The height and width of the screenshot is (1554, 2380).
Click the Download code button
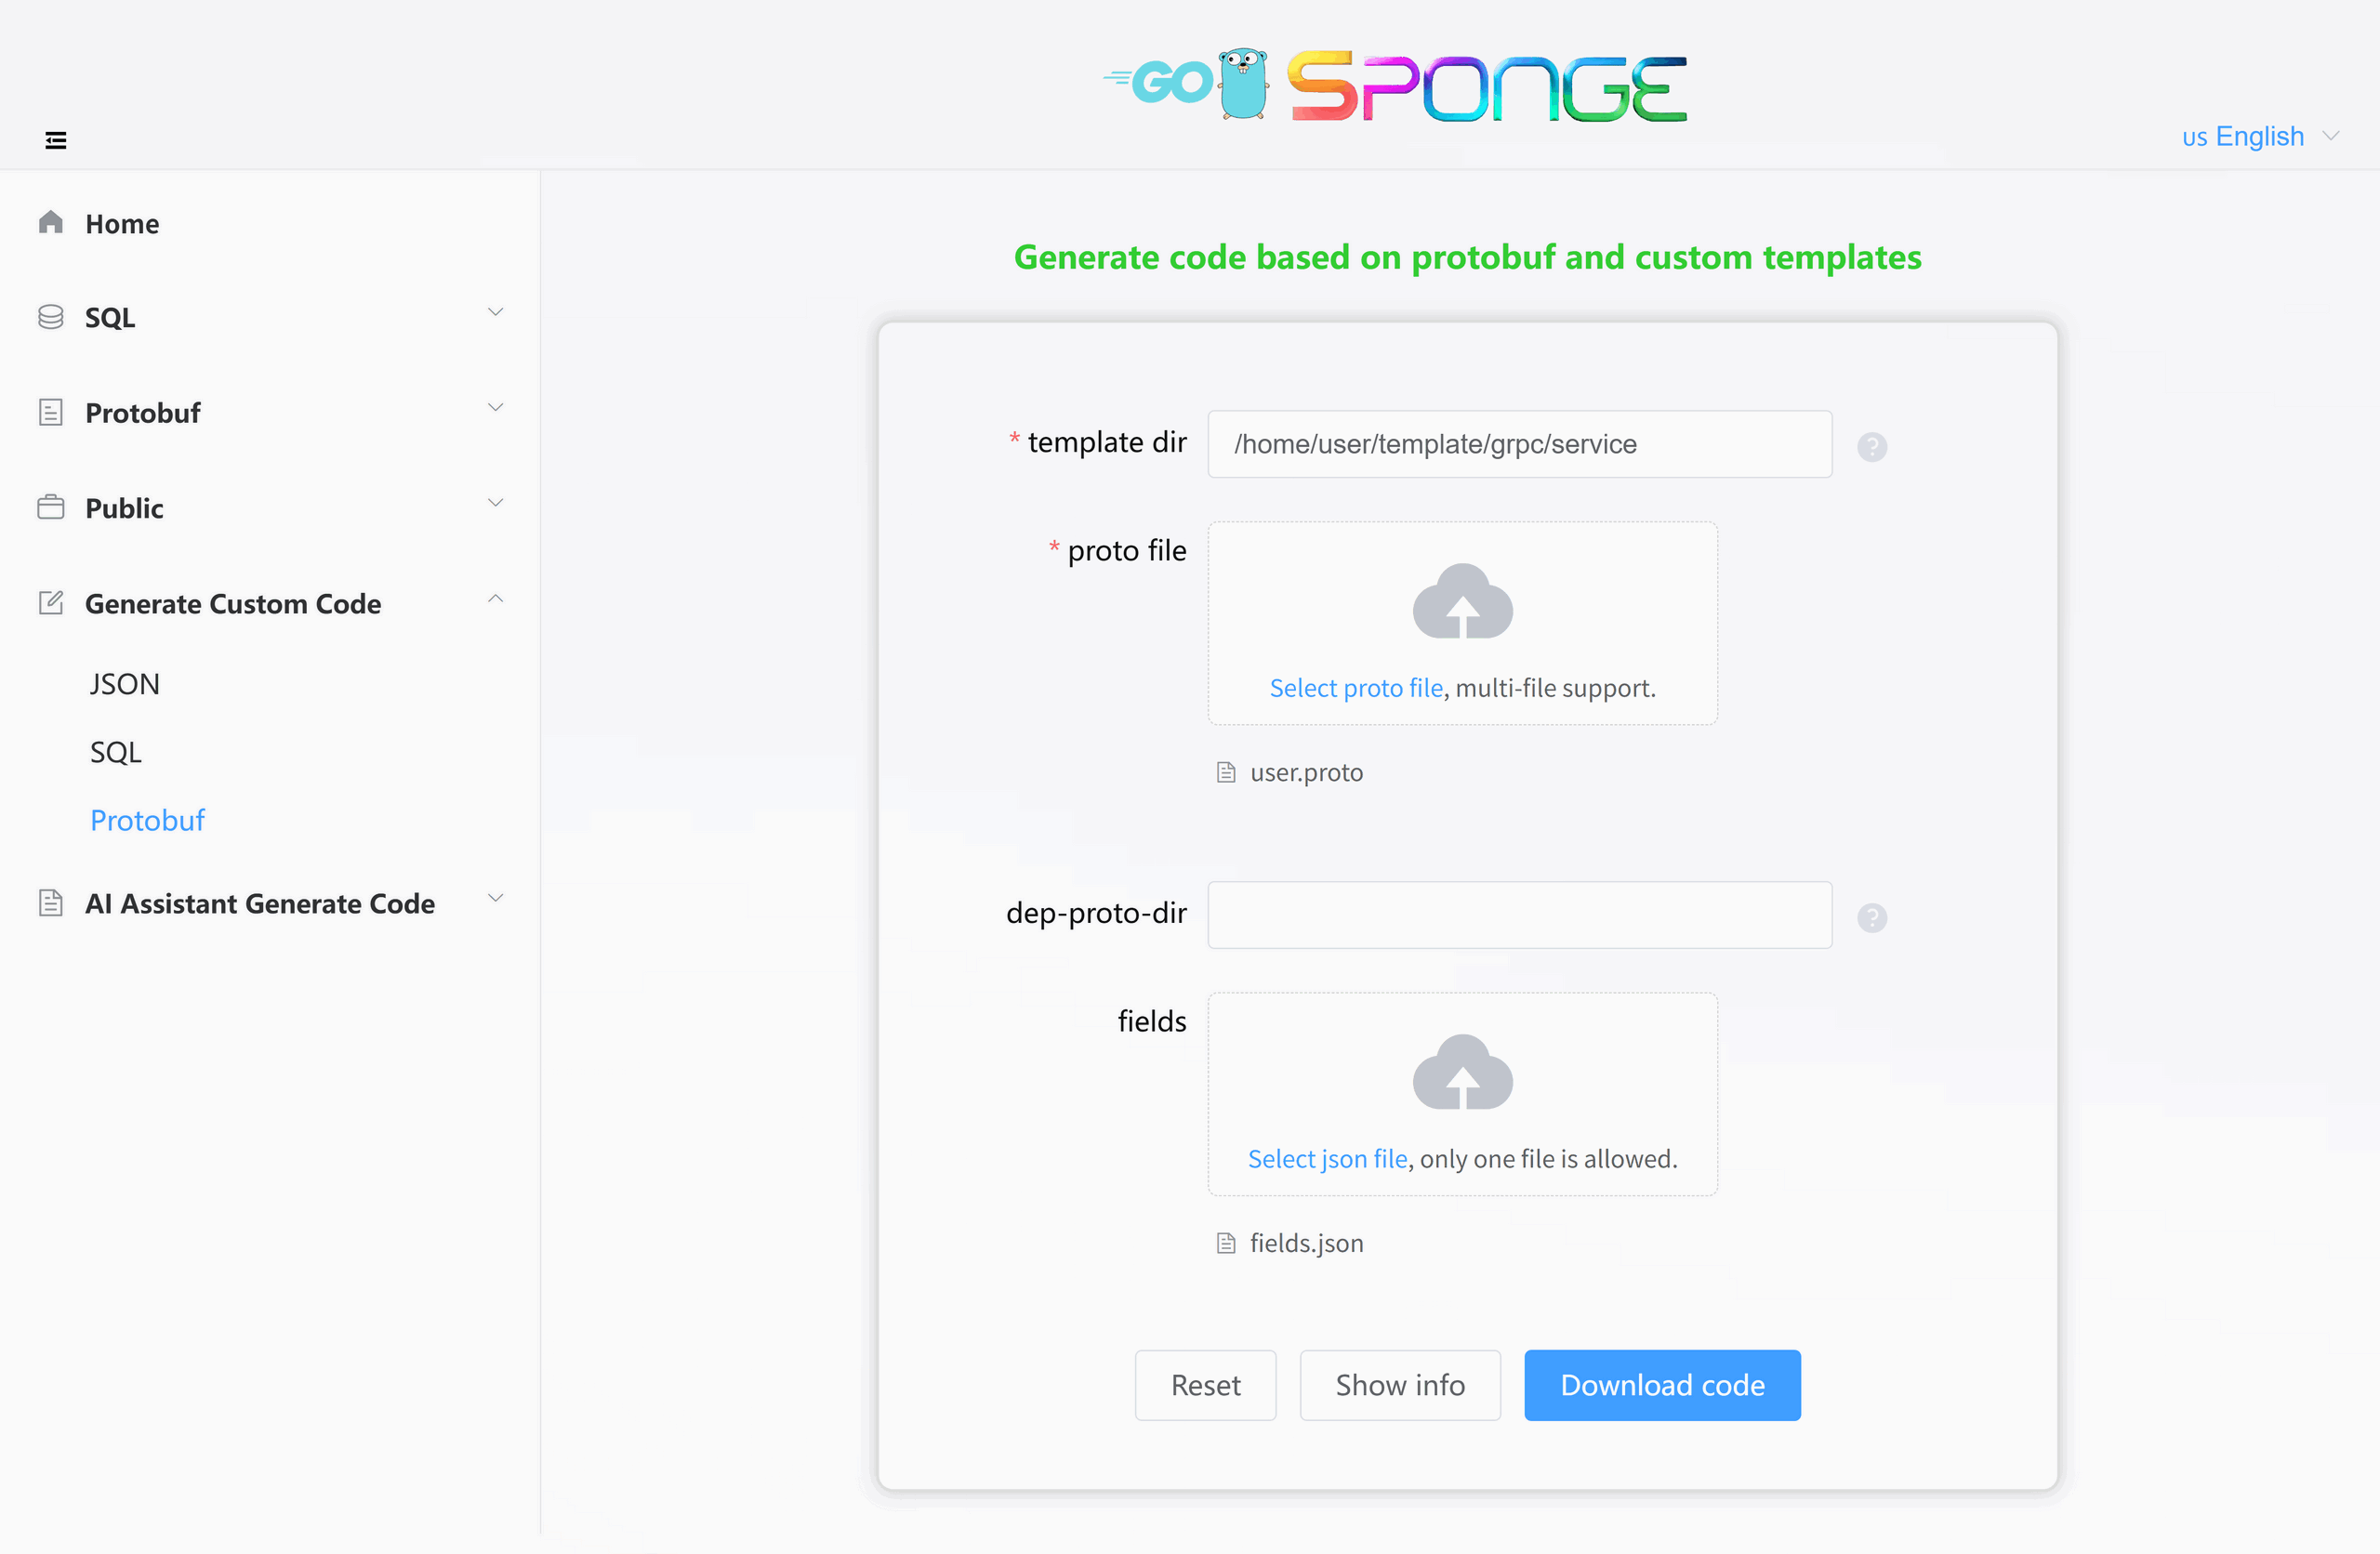pyautogui.click(x=1662, y=1385)
